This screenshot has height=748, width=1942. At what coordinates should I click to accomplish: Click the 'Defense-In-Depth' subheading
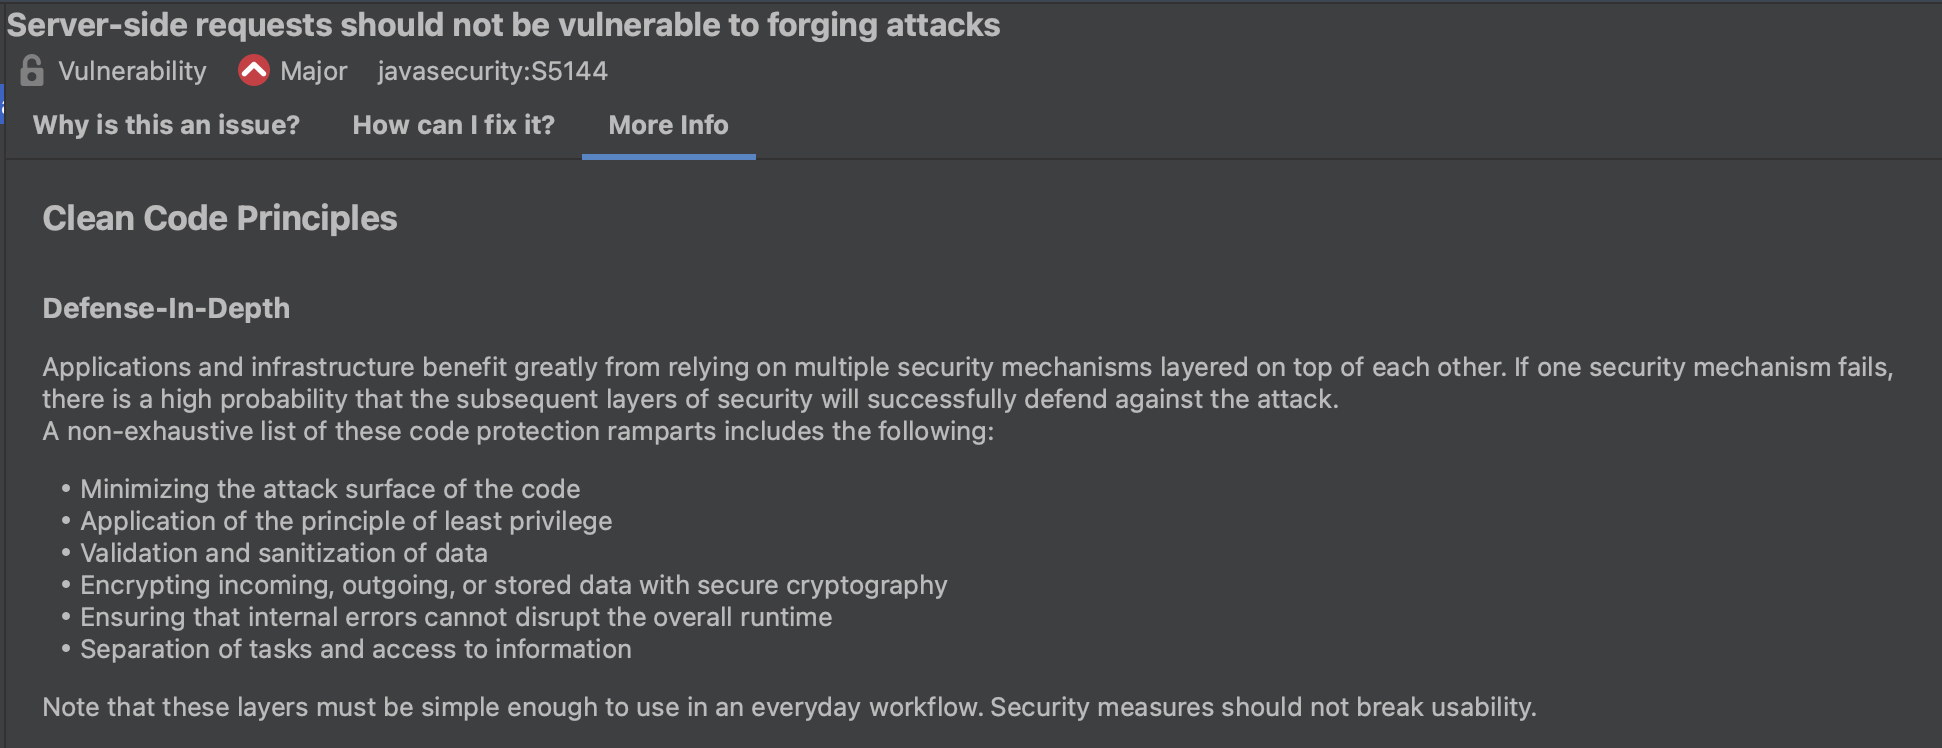click(166, 308)
